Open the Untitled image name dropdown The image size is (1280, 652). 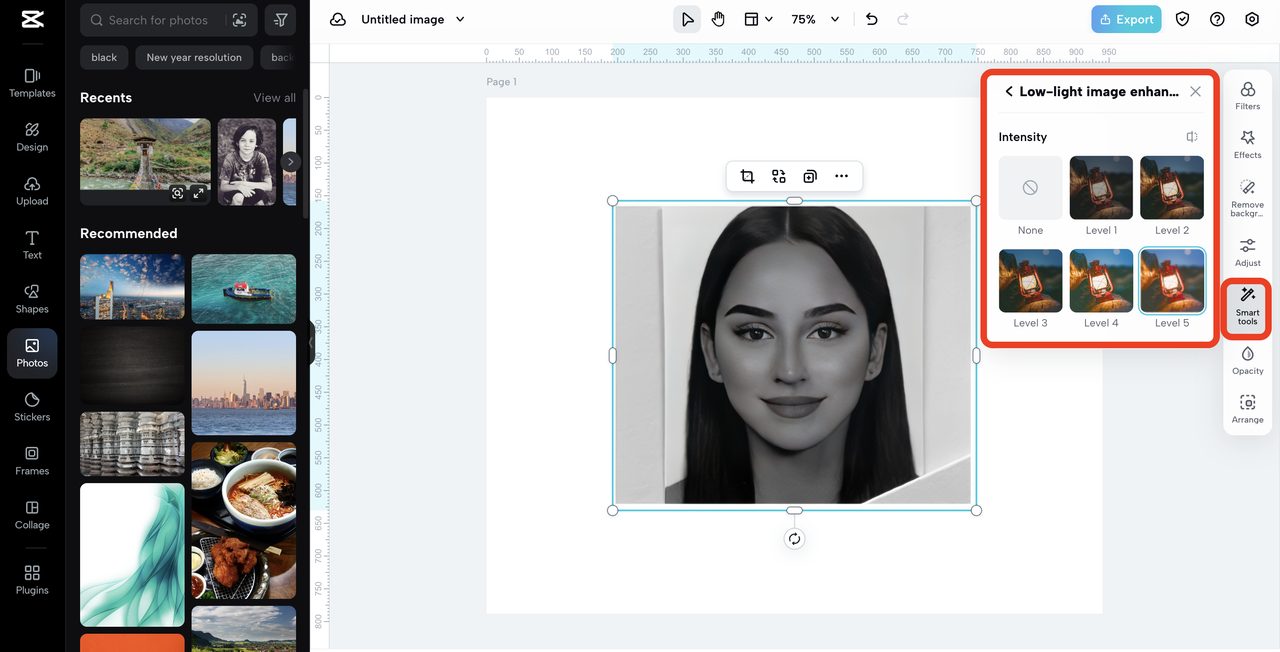click(413, 19)
